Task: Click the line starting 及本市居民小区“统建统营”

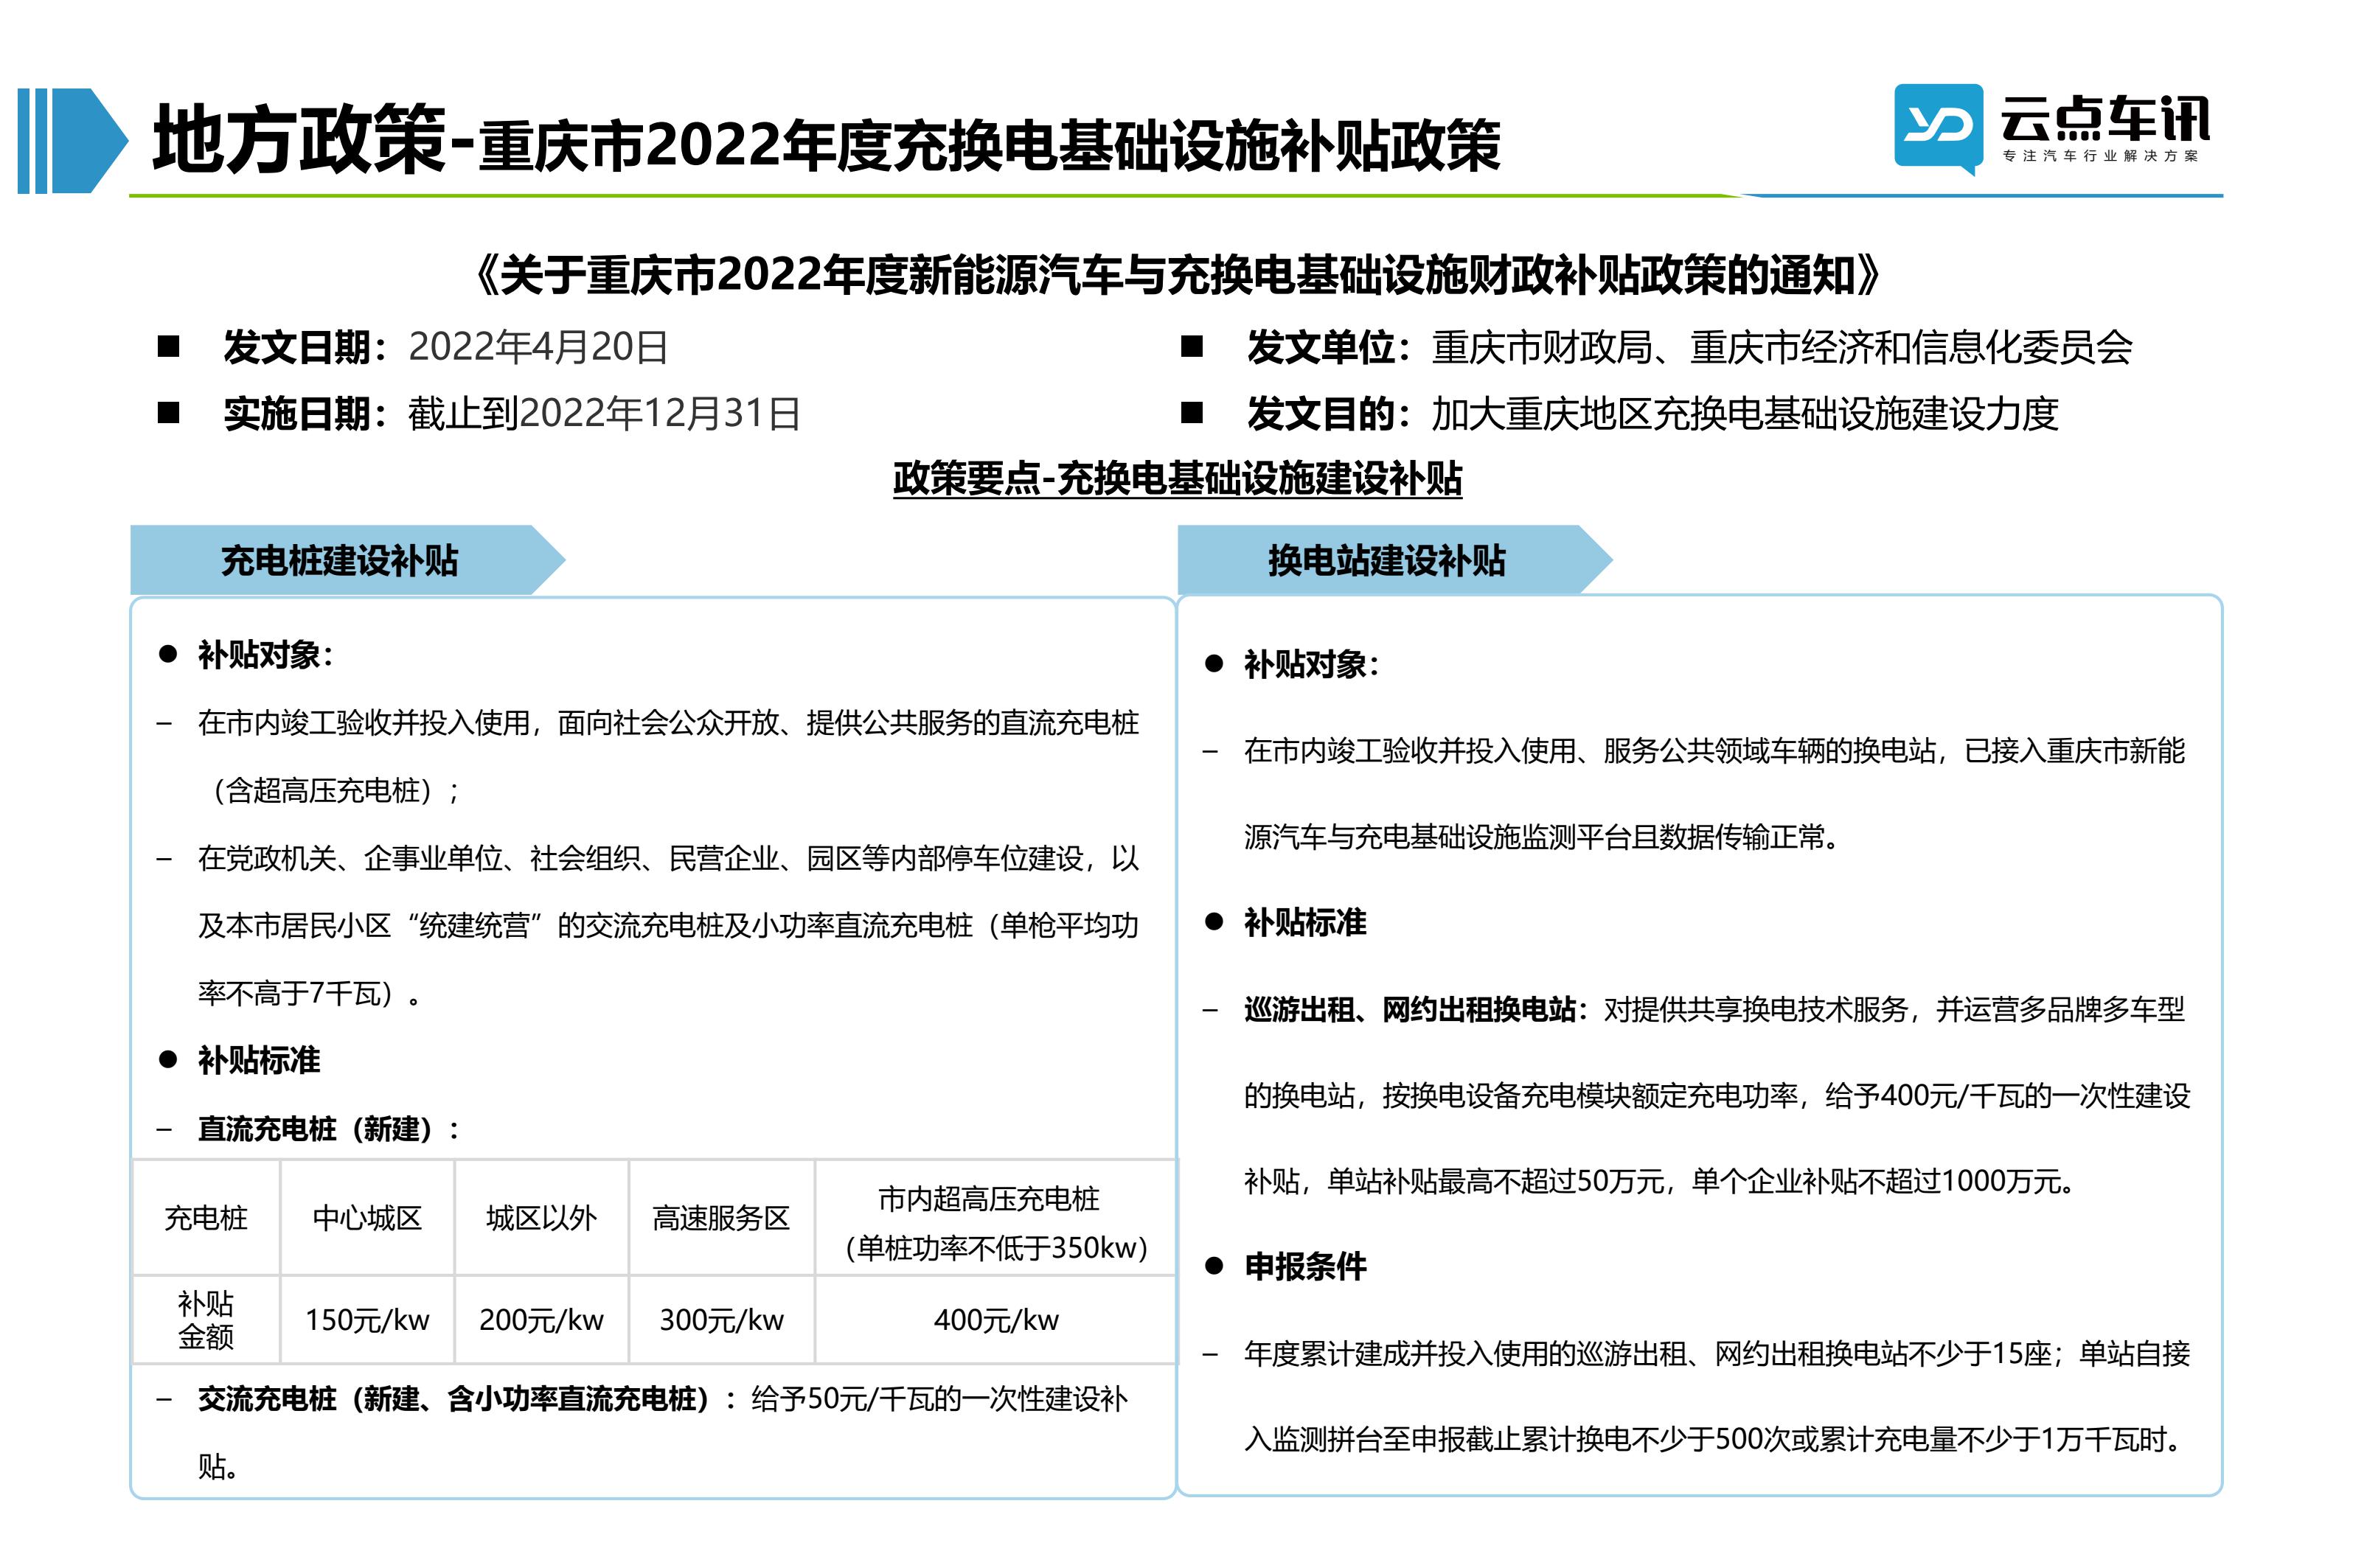Action: point(668,926)
